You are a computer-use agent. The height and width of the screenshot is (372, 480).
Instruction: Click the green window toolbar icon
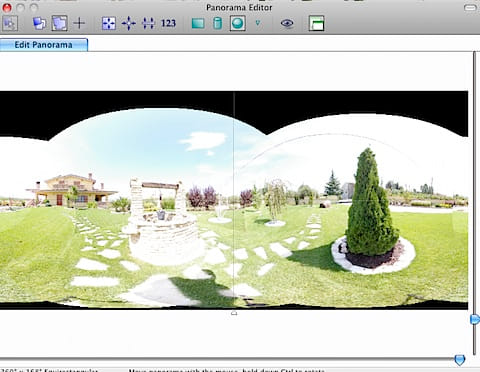(316, 23)
